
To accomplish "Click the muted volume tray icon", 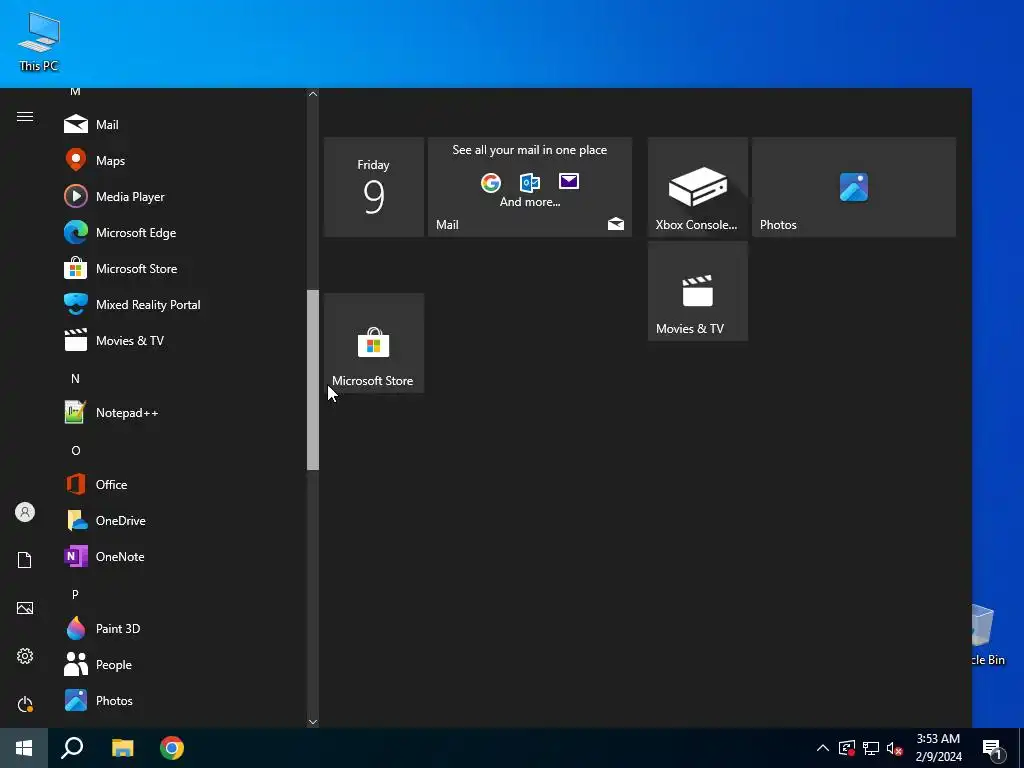I will click(x=895, y=748).
